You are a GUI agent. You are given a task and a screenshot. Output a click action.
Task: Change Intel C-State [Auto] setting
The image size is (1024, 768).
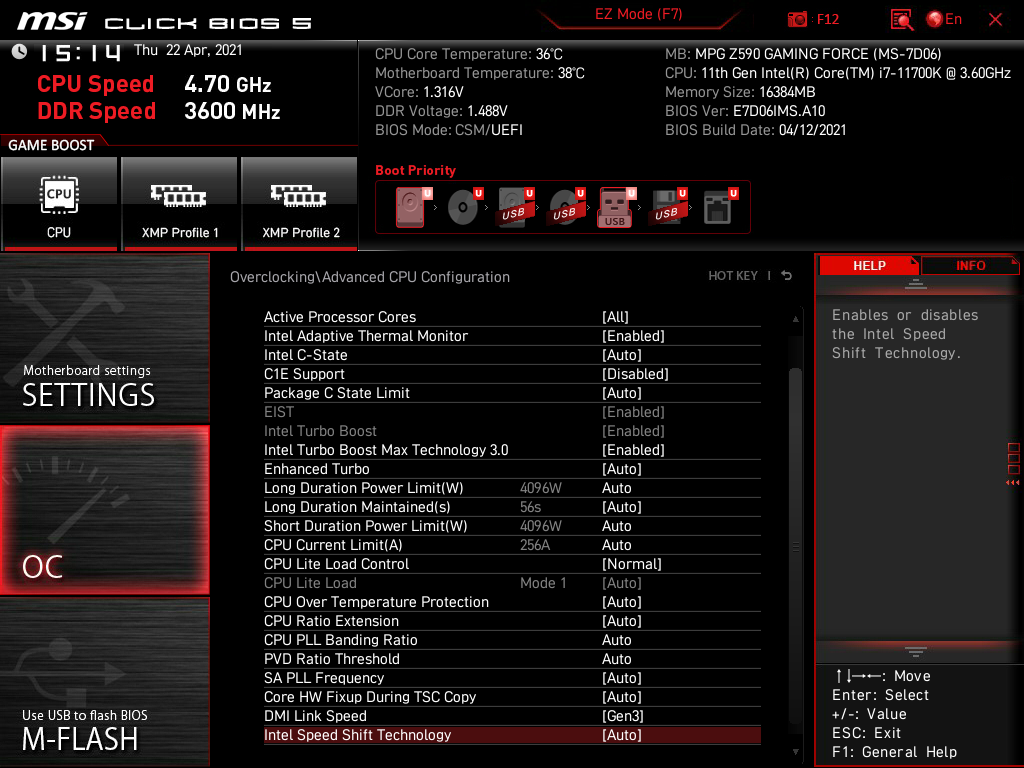pos(512,355)
